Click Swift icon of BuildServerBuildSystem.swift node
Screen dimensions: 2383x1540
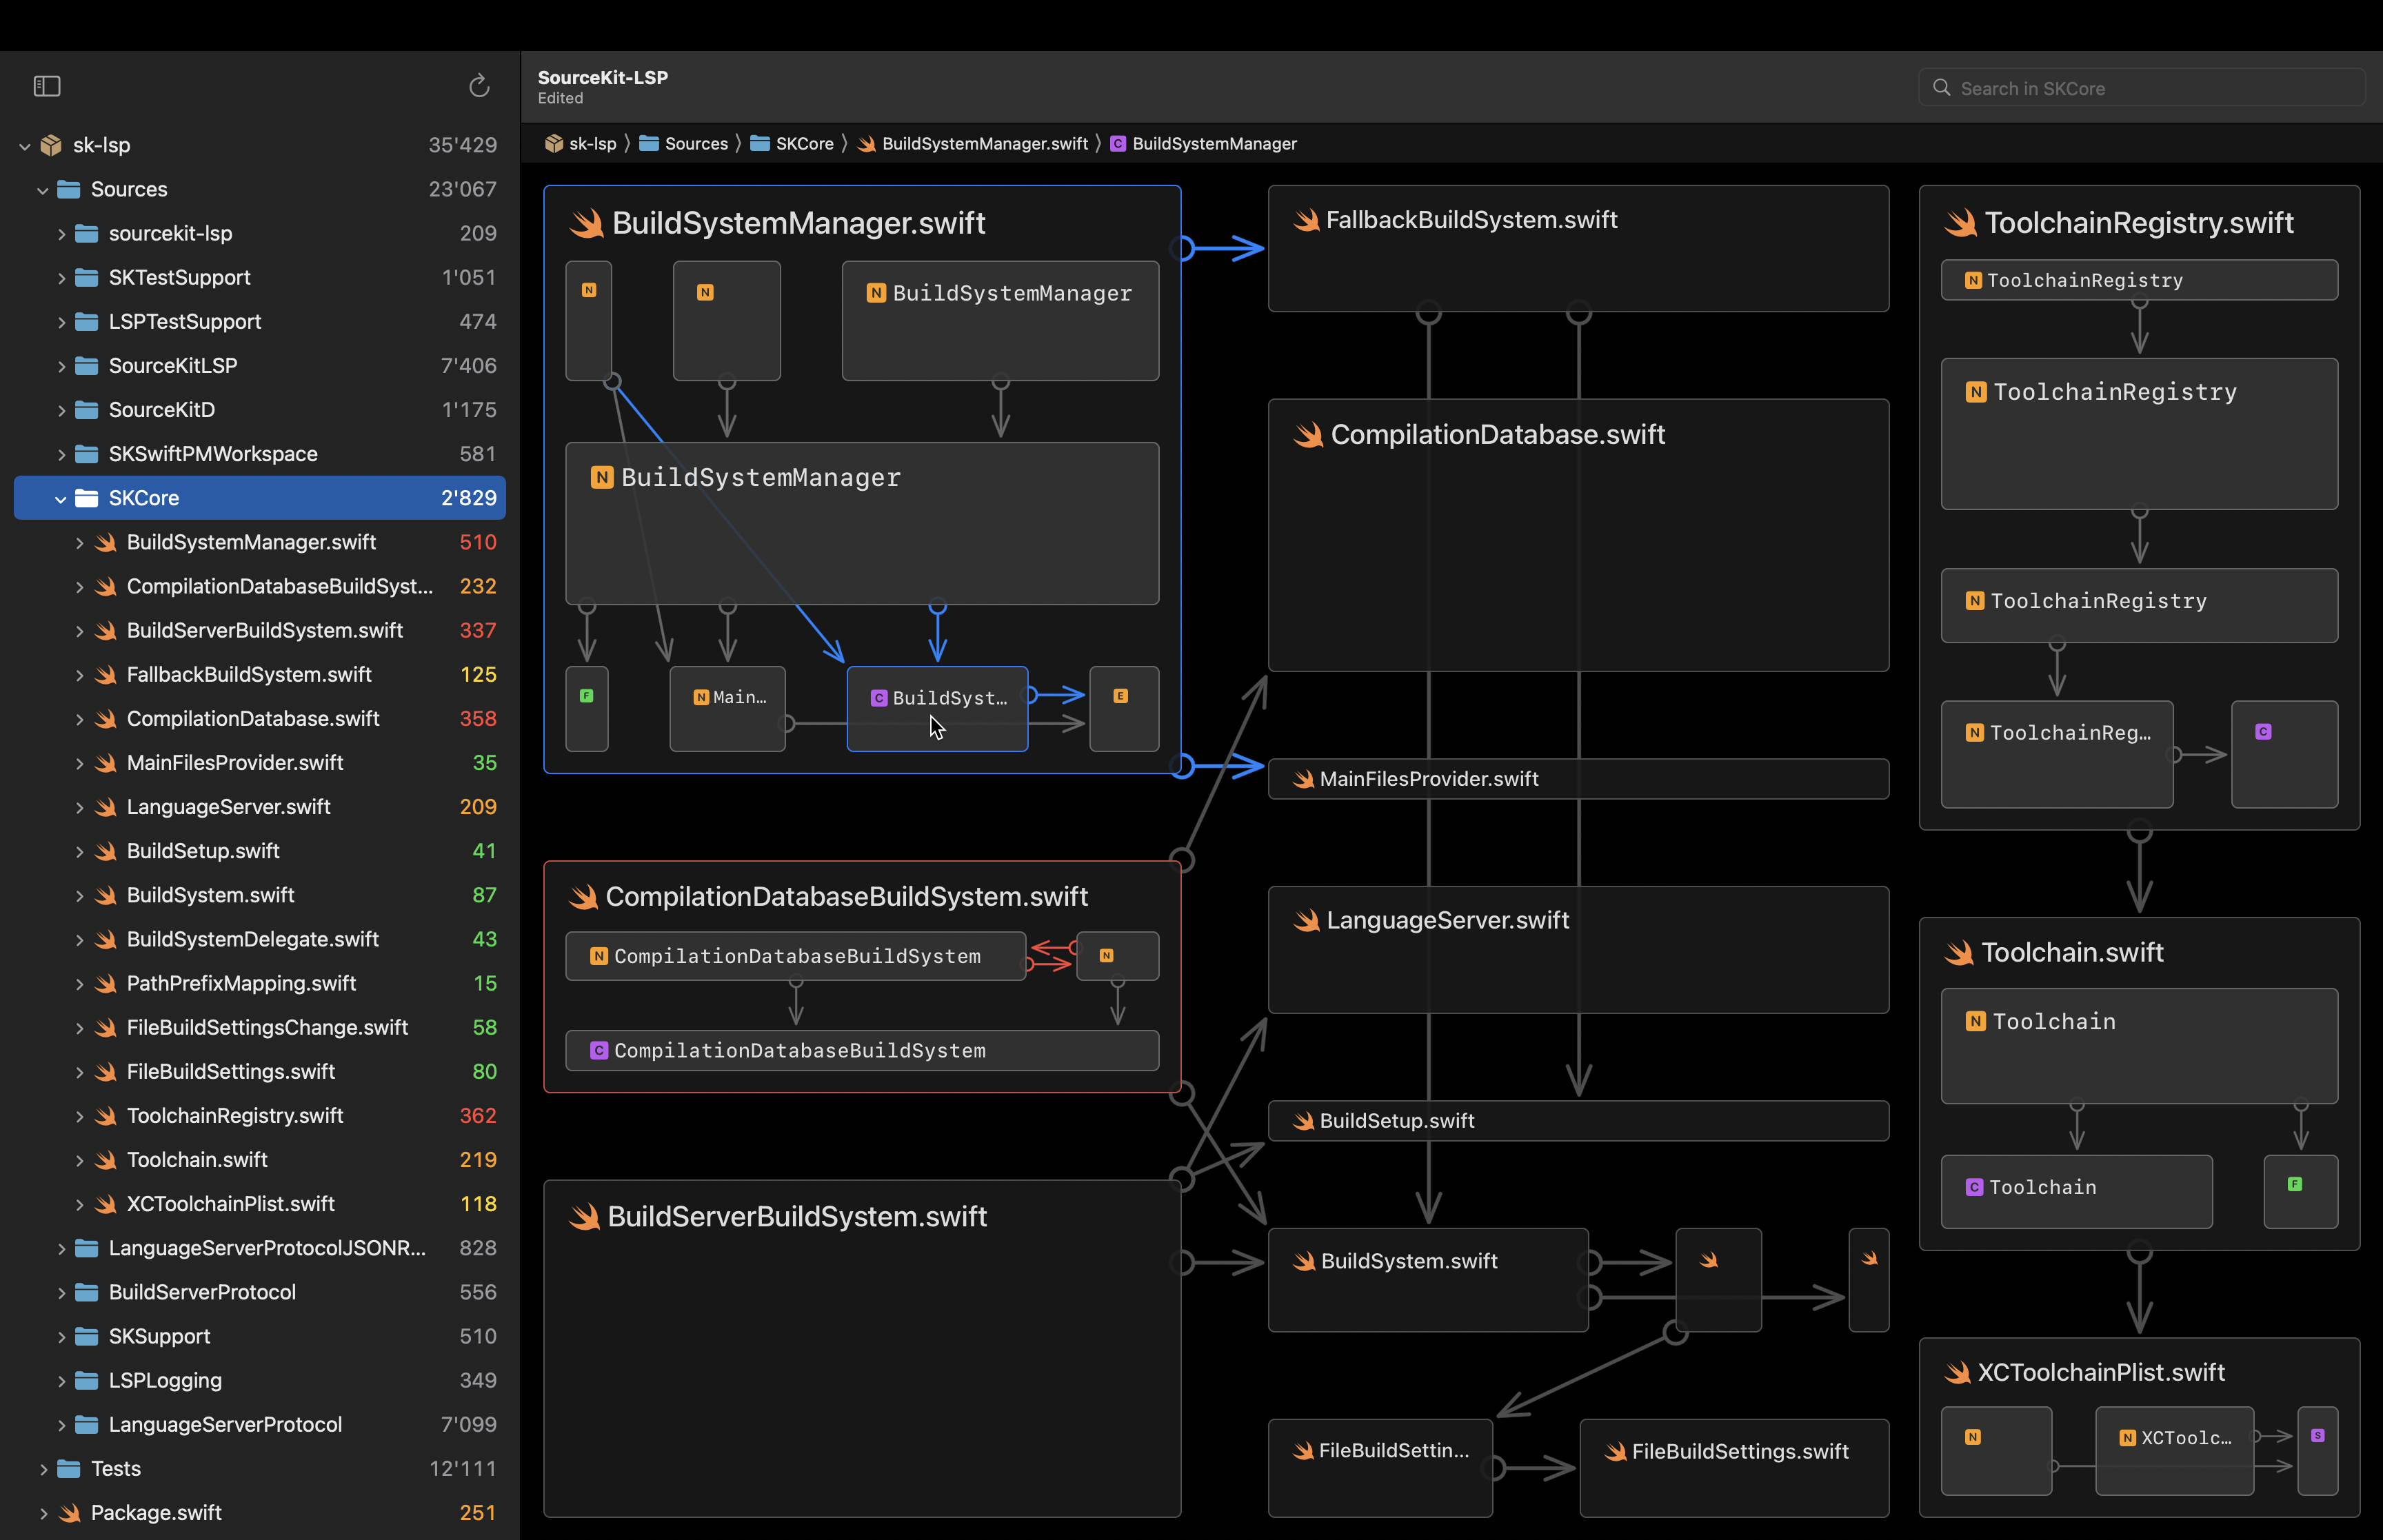(x=584, y=1217)
